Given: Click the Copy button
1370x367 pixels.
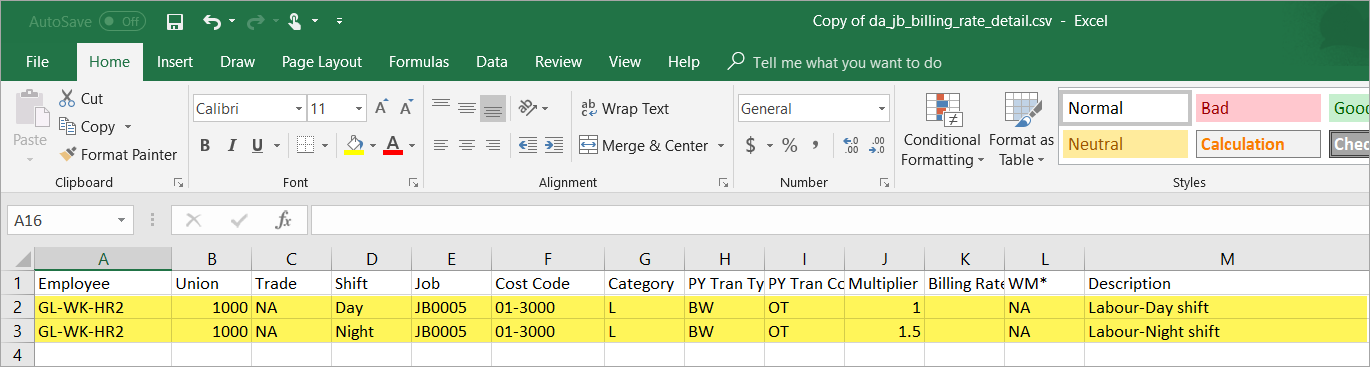Looking at the screenshot, I should pos(87,127).
